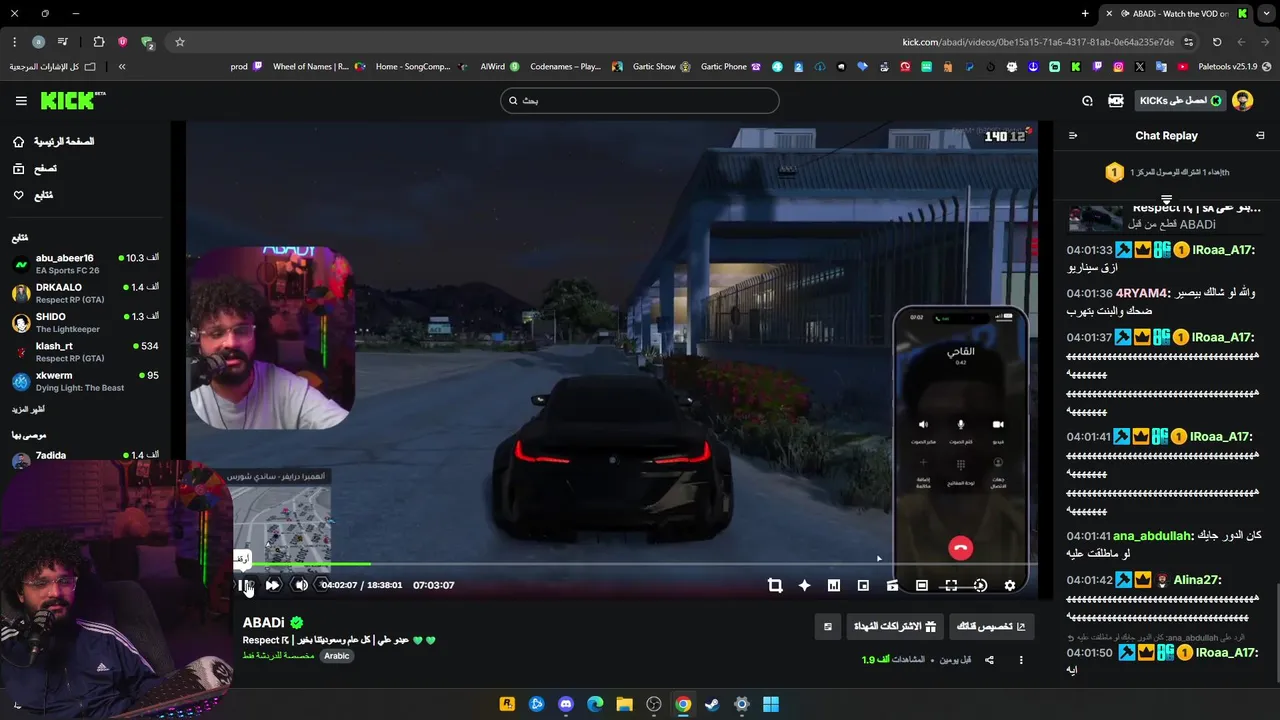Click the sparkle icon in the player controls

click(804, 585)
